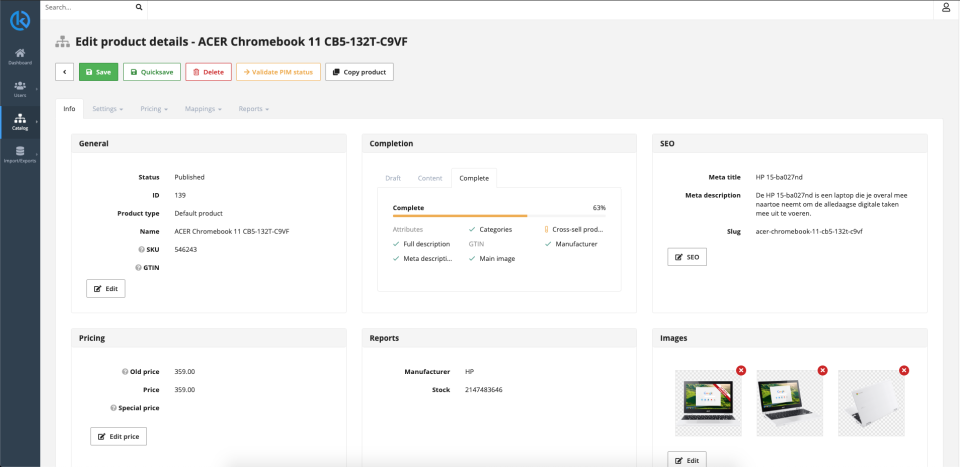Click the Full description completion item
Screen dimensions: 960x467
[x=421, y=244]
